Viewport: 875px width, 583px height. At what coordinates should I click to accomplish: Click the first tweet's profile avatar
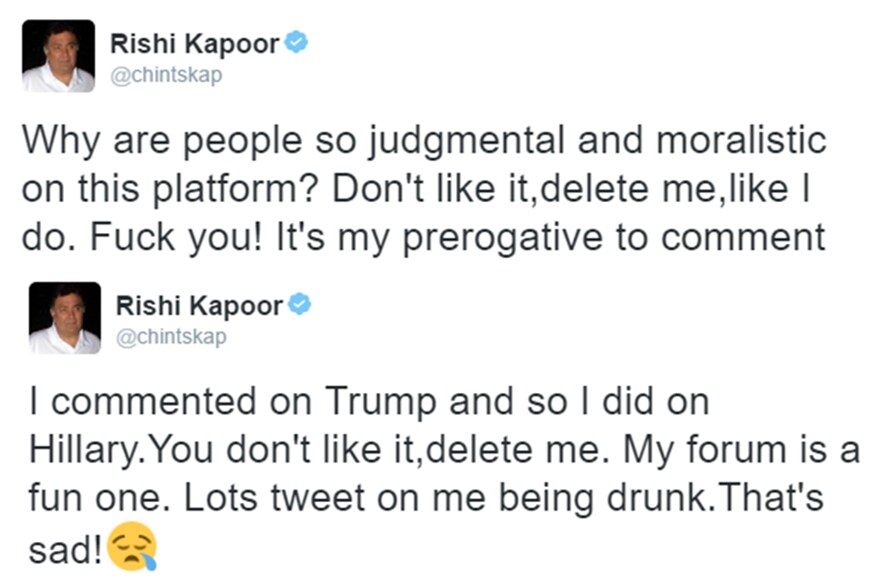[58, 56]
